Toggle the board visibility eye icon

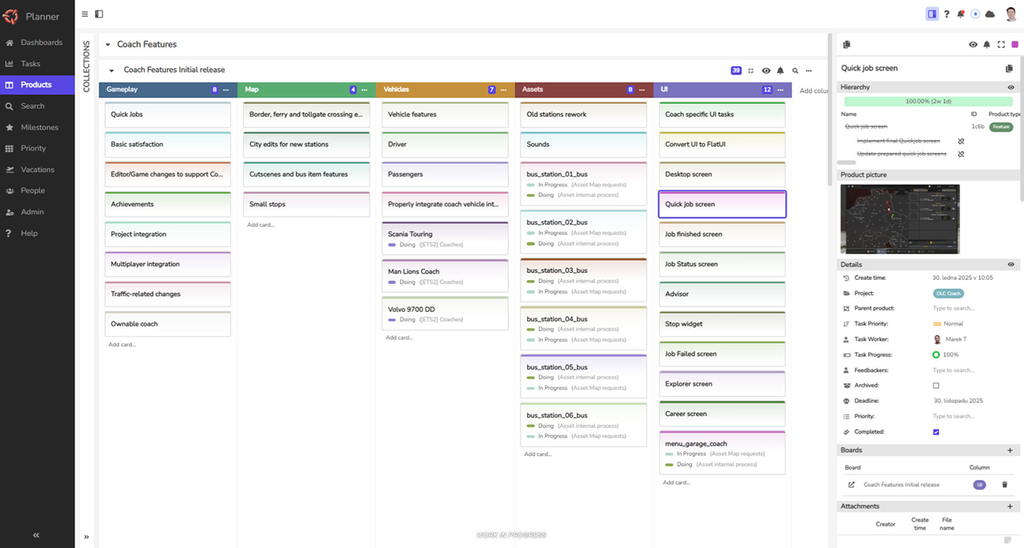pyautogui.click(x=766, y=71)
